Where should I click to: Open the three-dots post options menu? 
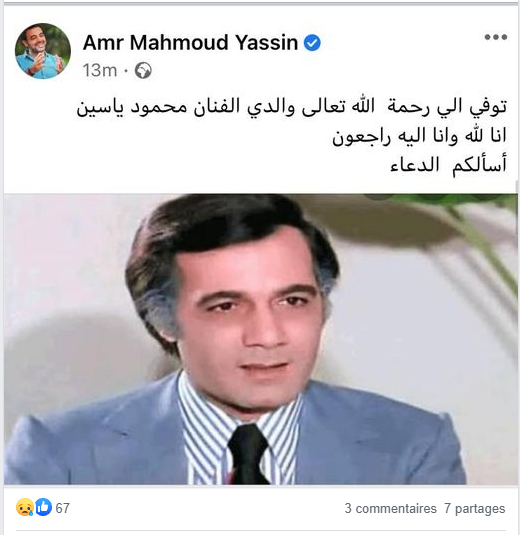496,37
